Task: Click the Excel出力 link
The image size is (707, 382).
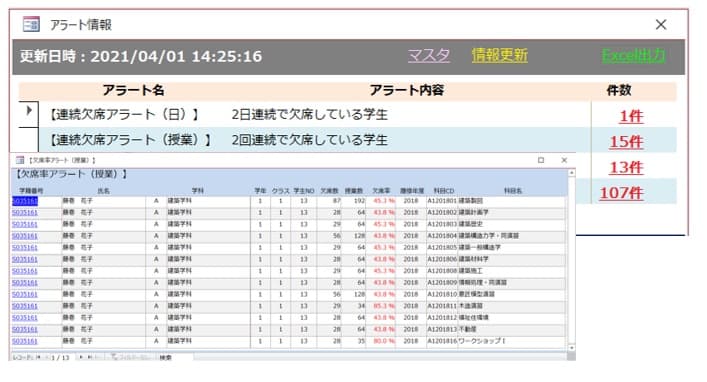Action: pos(634,55)
